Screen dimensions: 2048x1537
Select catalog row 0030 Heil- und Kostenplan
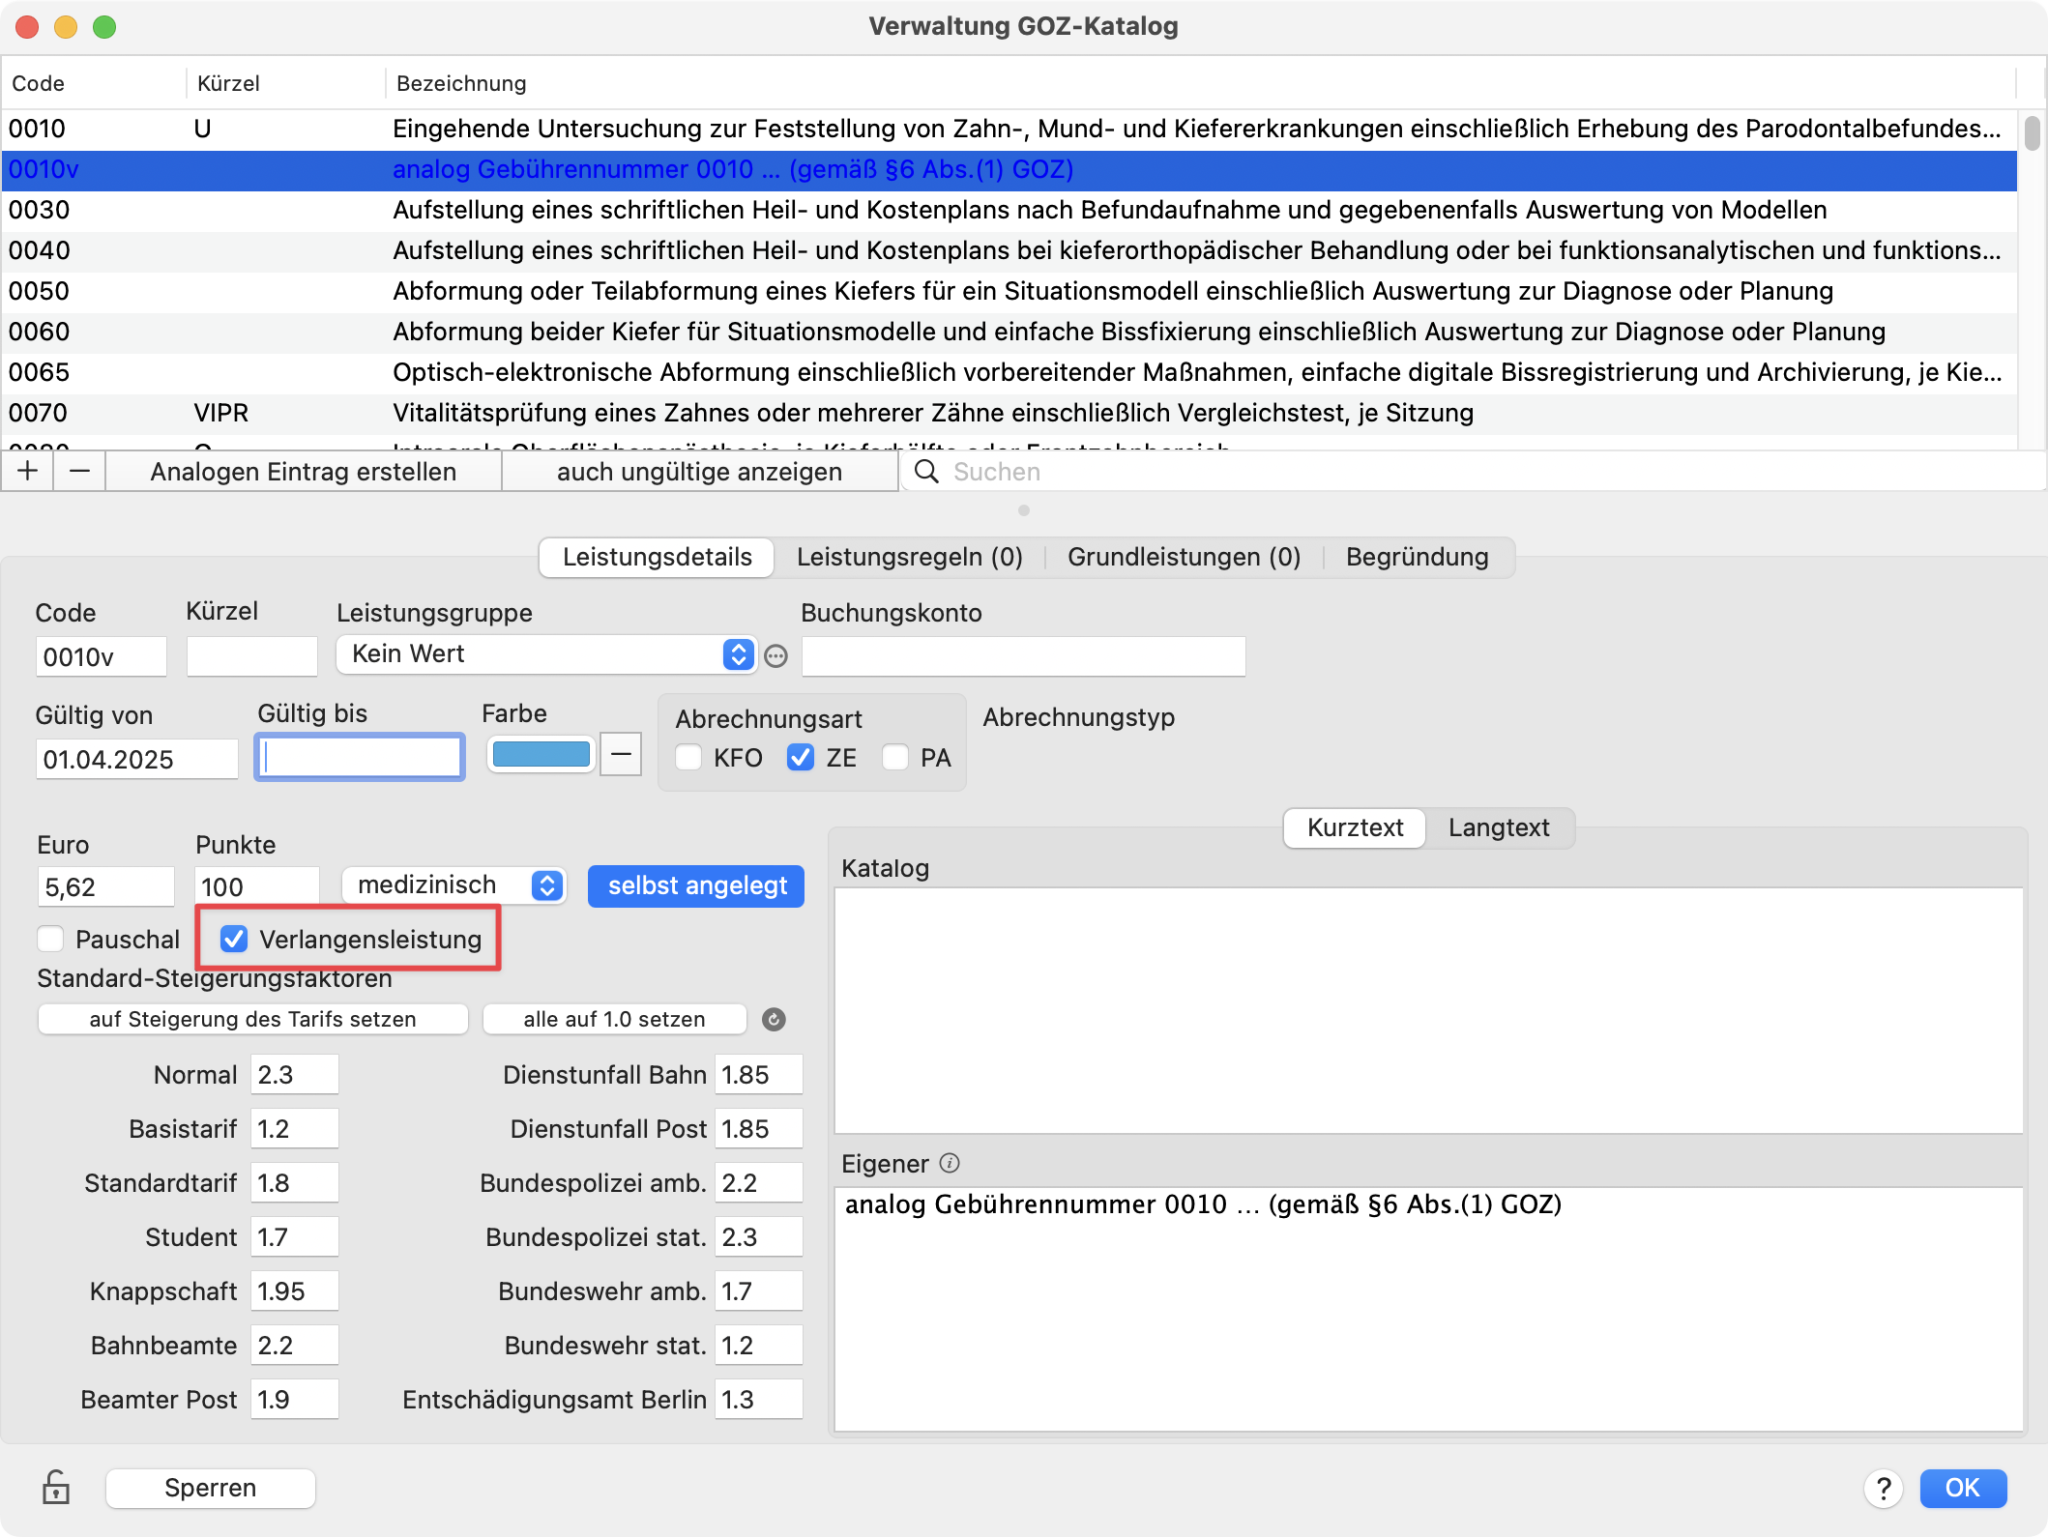[1009, 210]
